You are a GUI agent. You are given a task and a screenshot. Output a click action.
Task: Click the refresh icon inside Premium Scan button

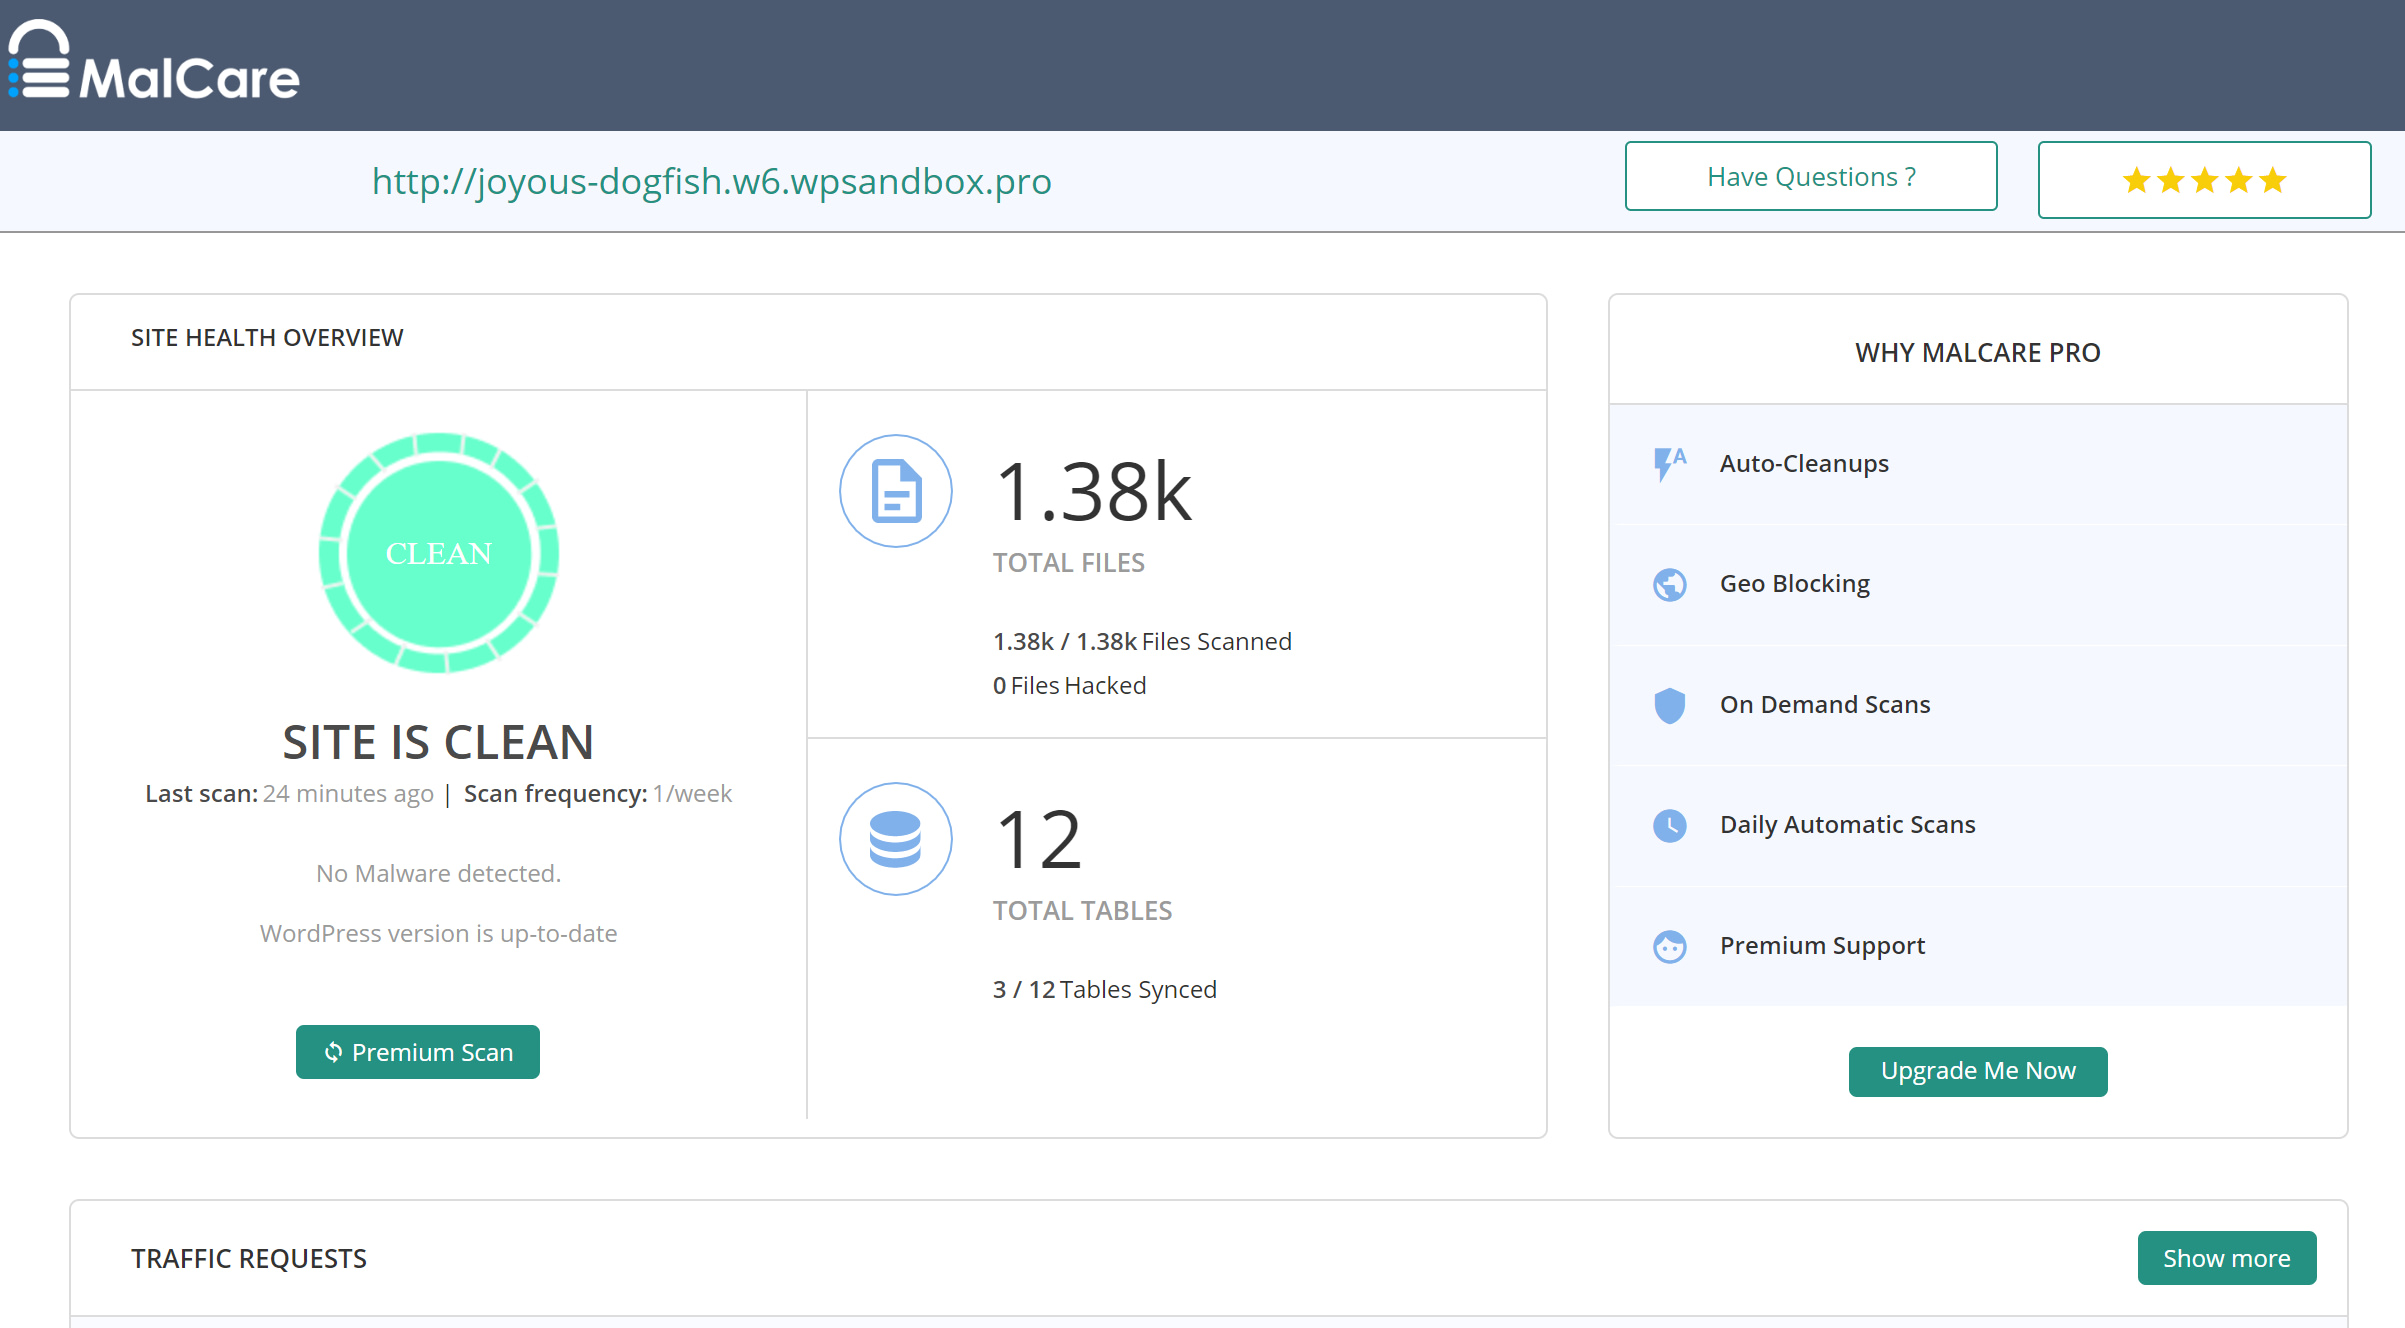tap(332, 1052)
